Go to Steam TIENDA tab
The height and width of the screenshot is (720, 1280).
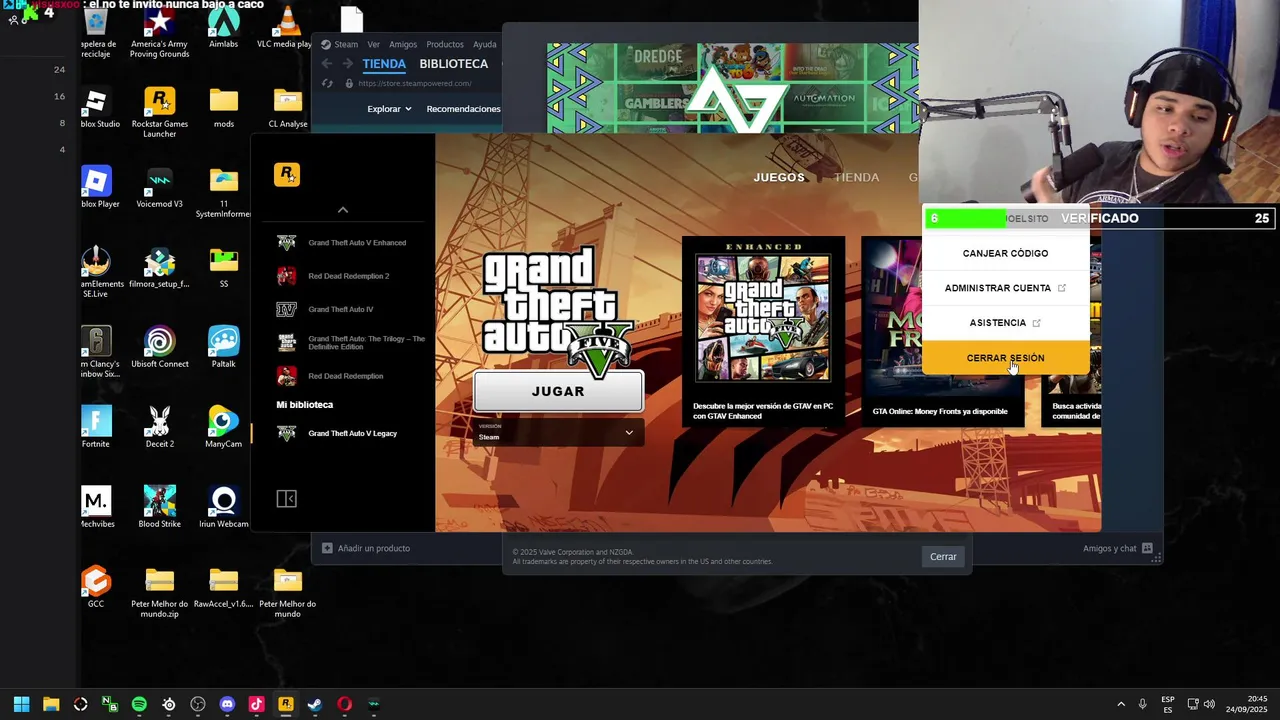coord(384,64)
